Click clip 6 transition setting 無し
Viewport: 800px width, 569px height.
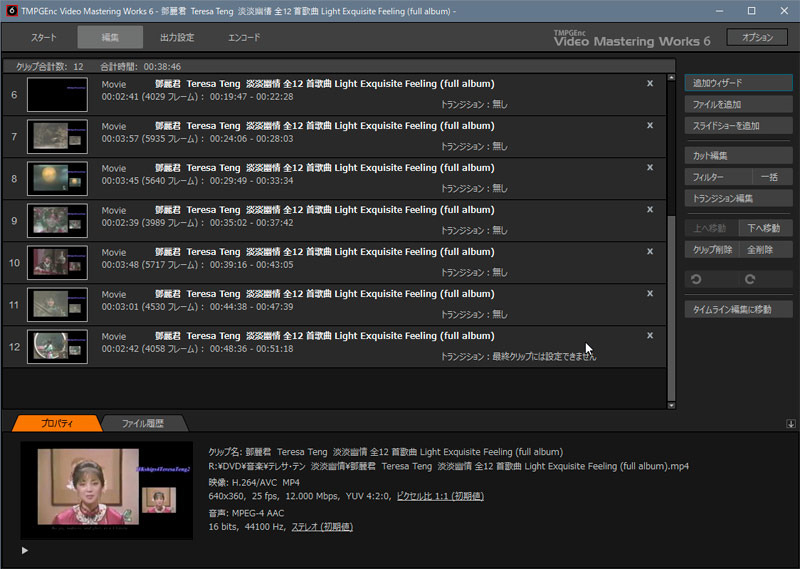click(500, 105)
